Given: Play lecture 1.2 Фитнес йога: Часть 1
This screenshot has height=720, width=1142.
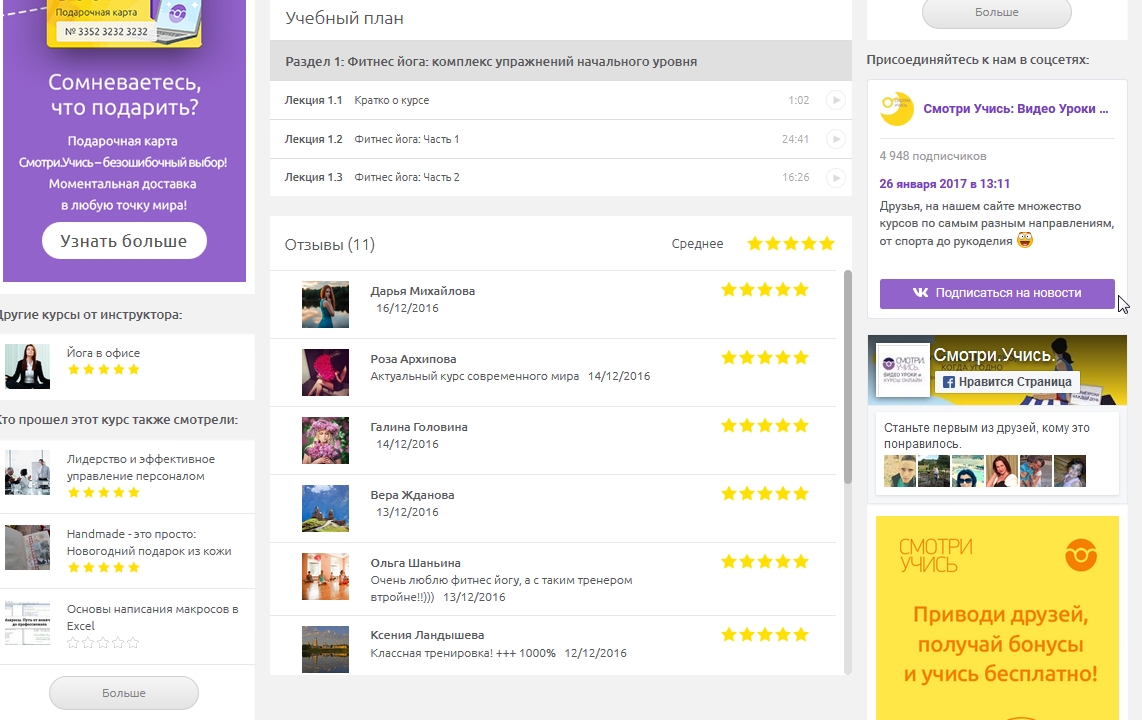Looking at the screenshot, I should click(x=835, y=139).
